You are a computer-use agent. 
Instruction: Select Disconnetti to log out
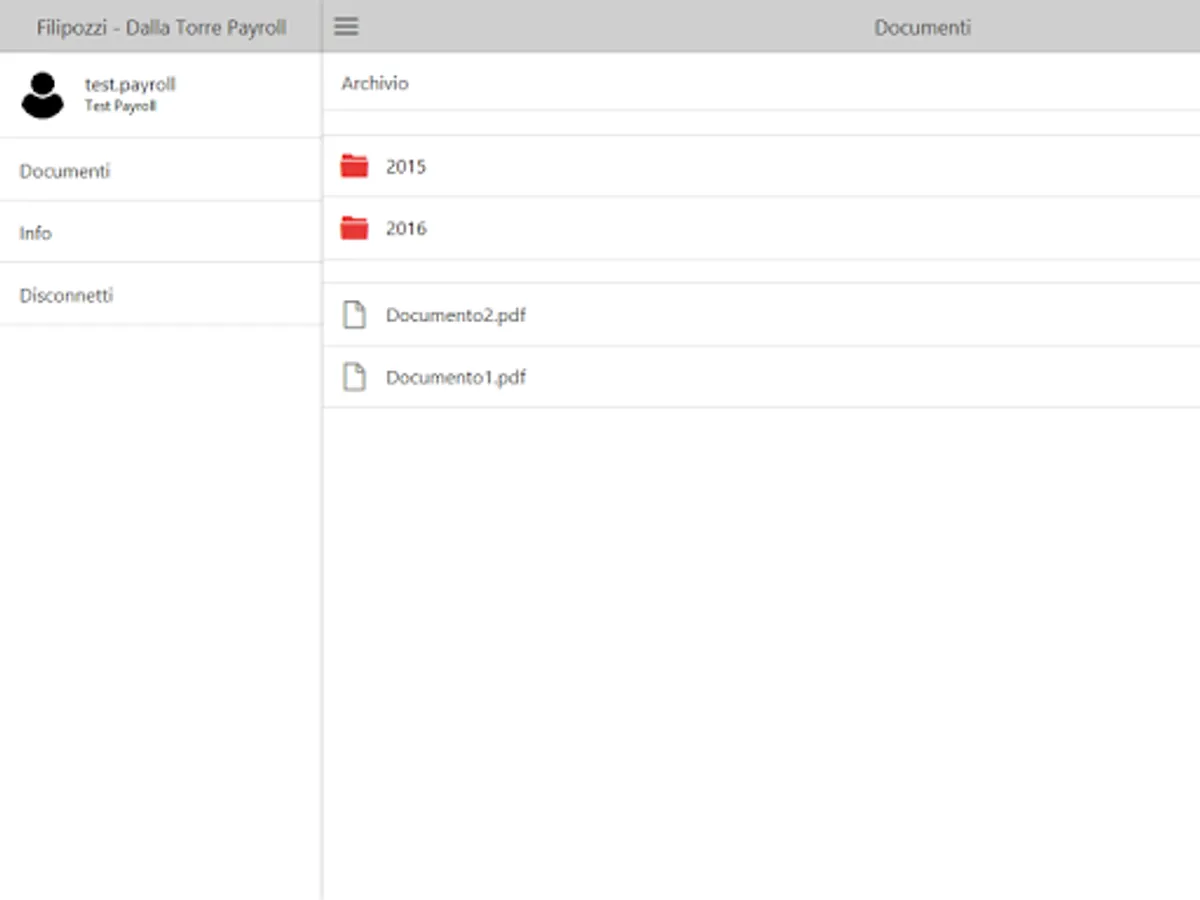pos(160,295)
